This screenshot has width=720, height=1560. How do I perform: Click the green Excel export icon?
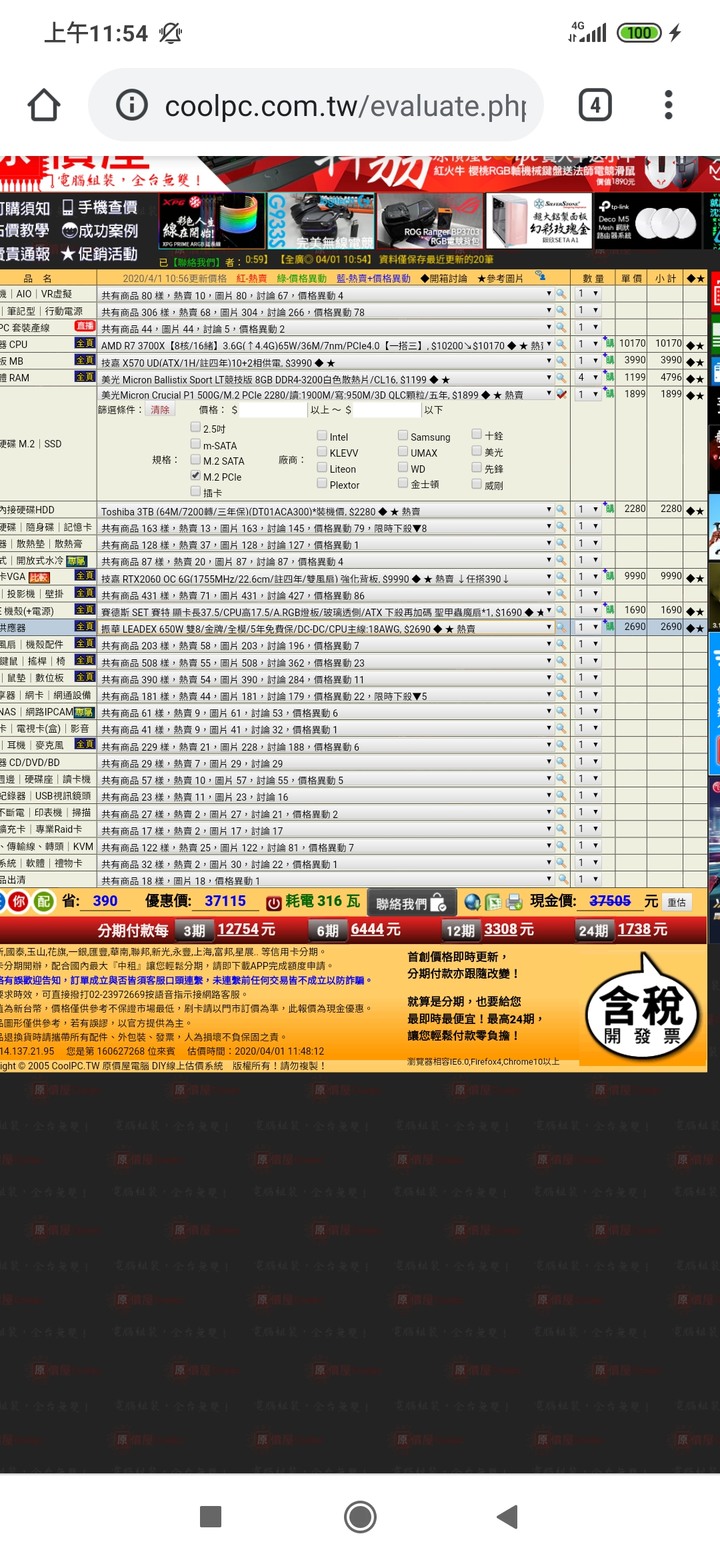(493, 902)
